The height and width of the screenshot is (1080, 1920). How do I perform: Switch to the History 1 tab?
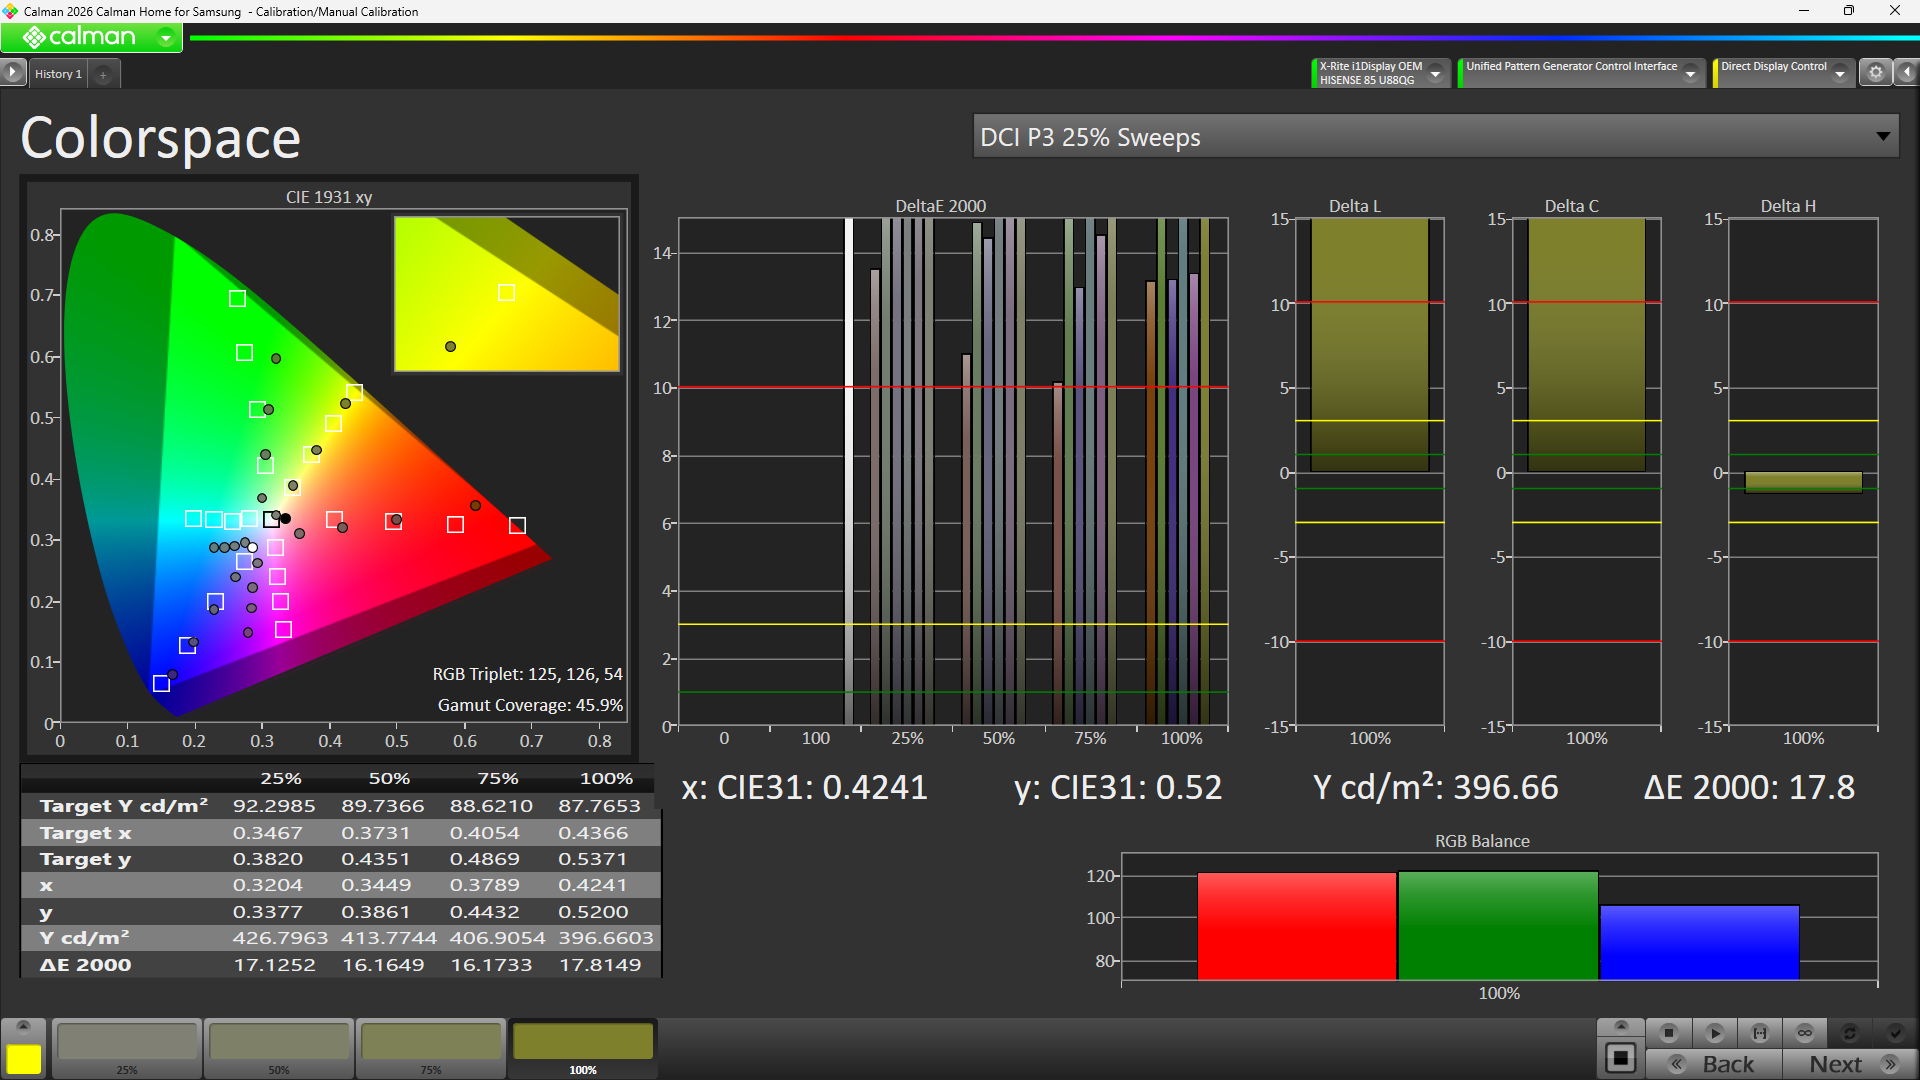(58, 74)
